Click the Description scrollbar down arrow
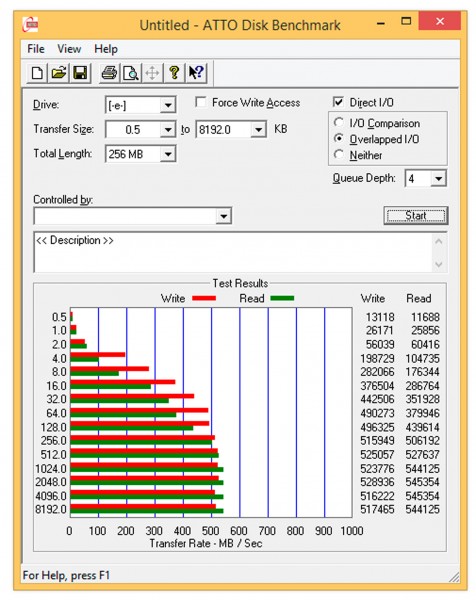Image resolution: width=476 pixels, height=600 pixels. tap(439, 264)
